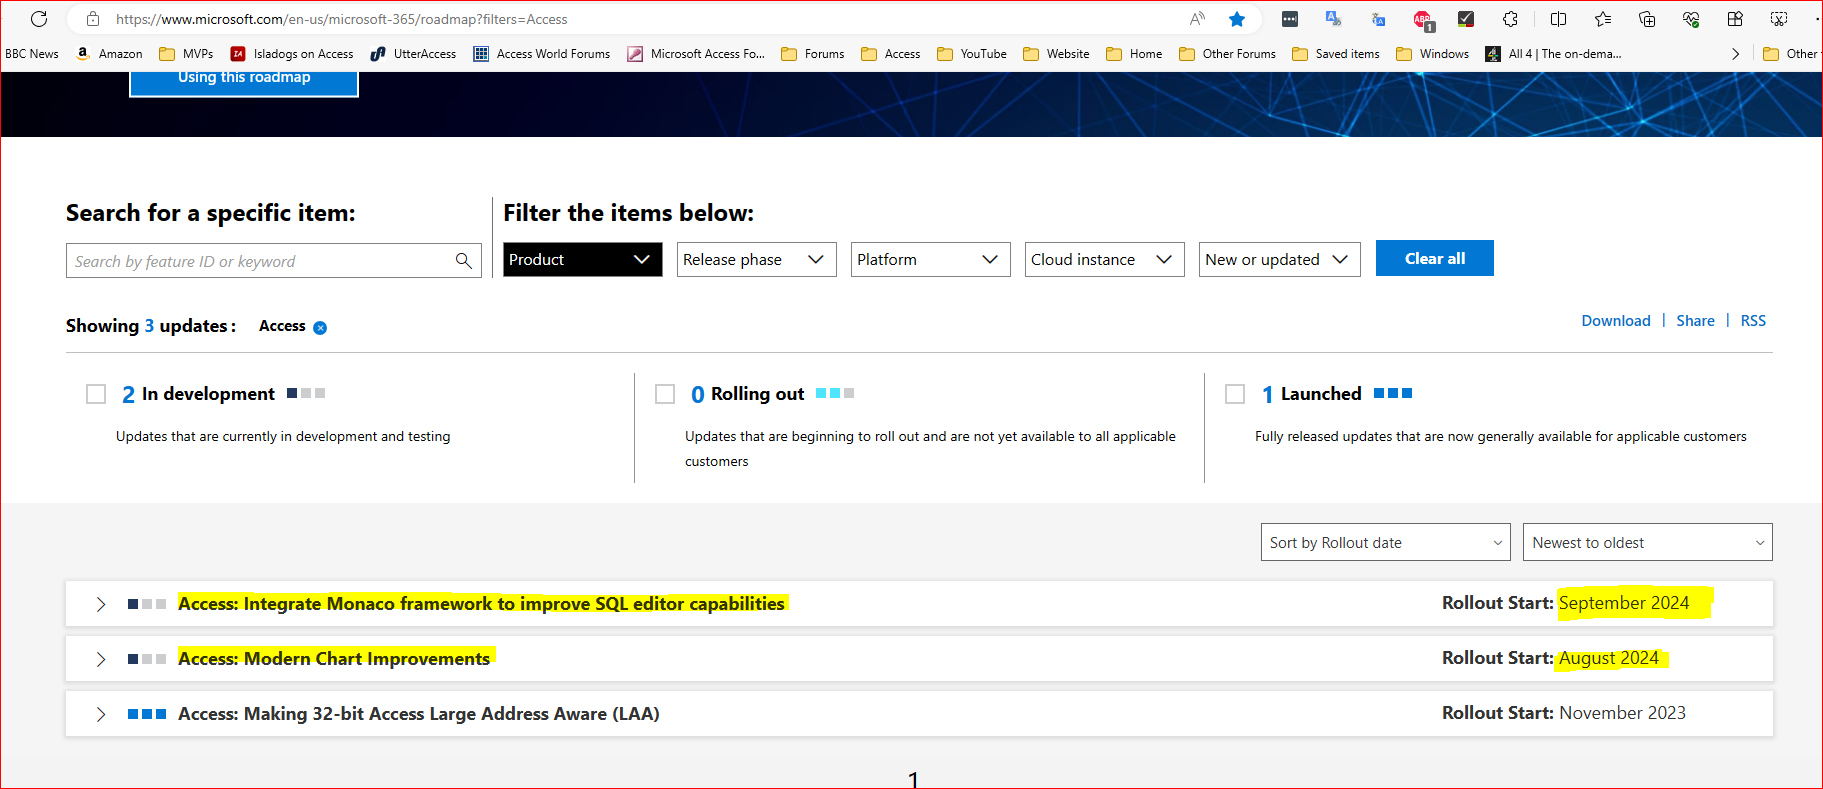
Task: Remove the Access filter with the x icon
Action: (320, 328)
